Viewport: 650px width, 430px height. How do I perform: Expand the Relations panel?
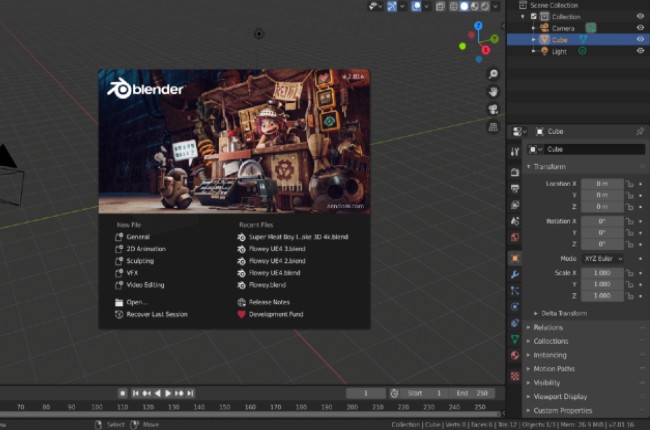548,327
